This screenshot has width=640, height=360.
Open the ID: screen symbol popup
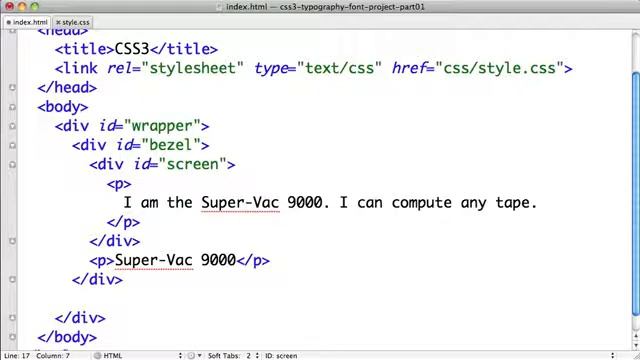440,356
